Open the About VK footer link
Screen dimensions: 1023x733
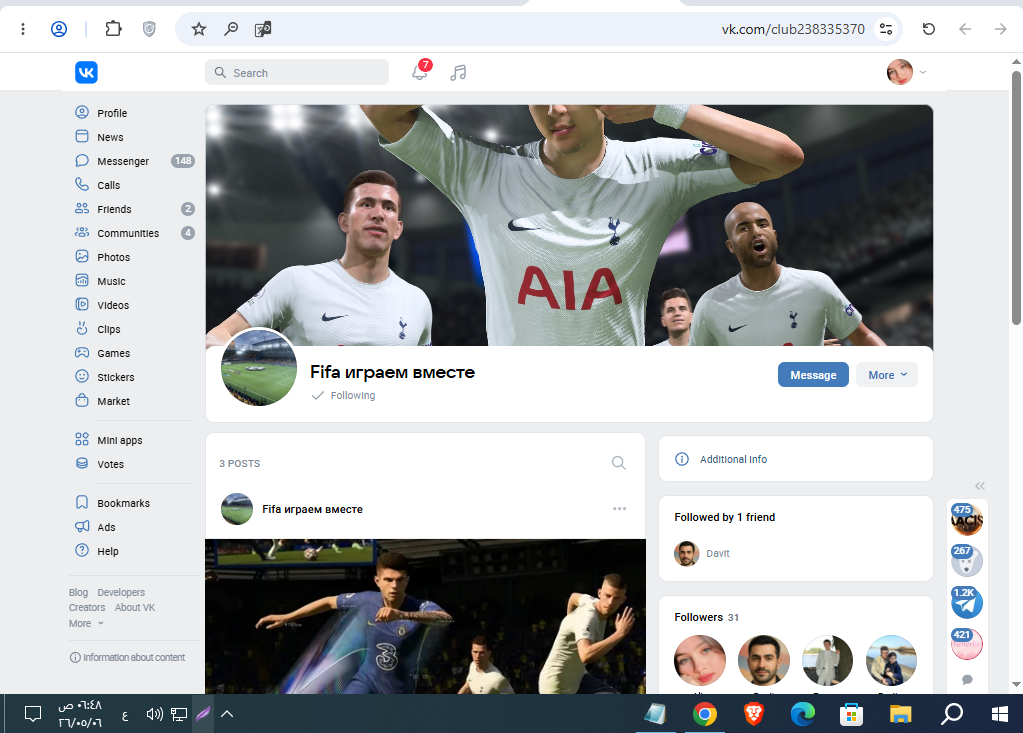pos(135,607)
